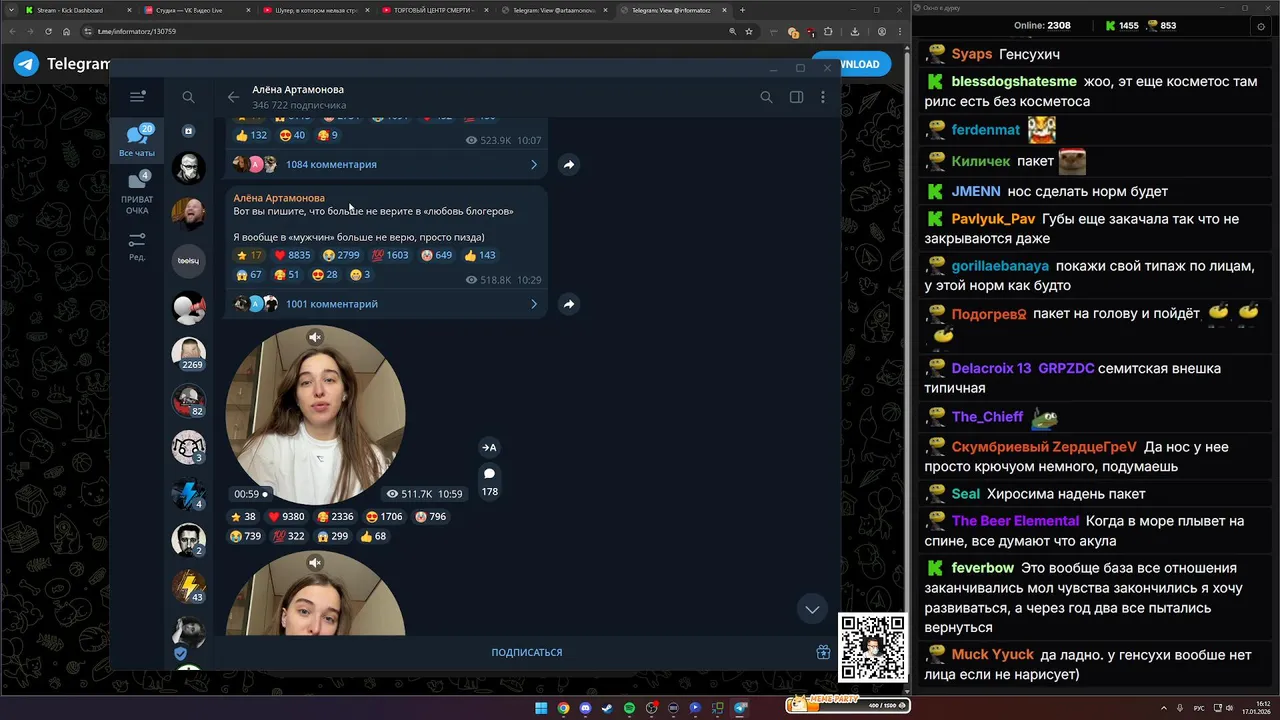Viewport: 1280px width, 720px height.
Task: Open the browser tab search dropdown
Action: pyautogui.click(x=9, y=10)
